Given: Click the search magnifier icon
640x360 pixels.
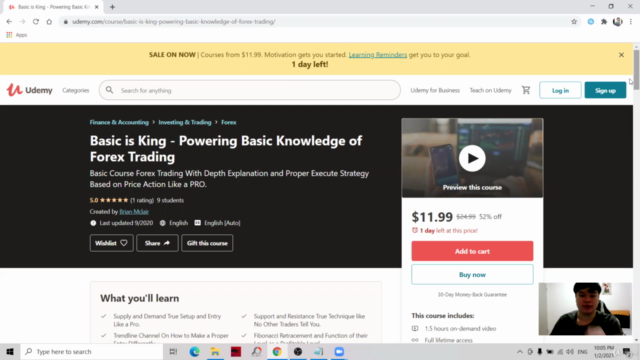Looking at the screenshot, I should pyautogui.click(x=109, y=90).
